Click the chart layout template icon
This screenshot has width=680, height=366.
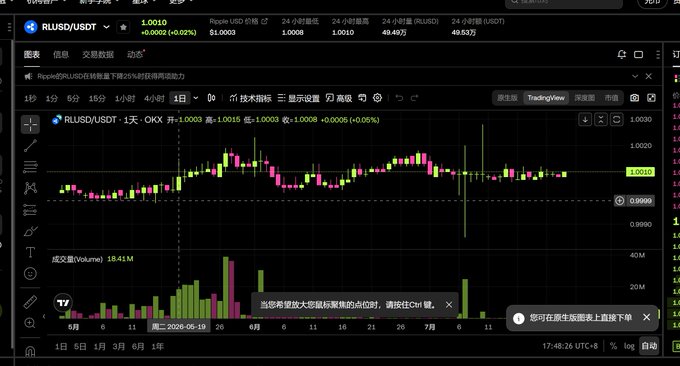(x=362, y=98)
